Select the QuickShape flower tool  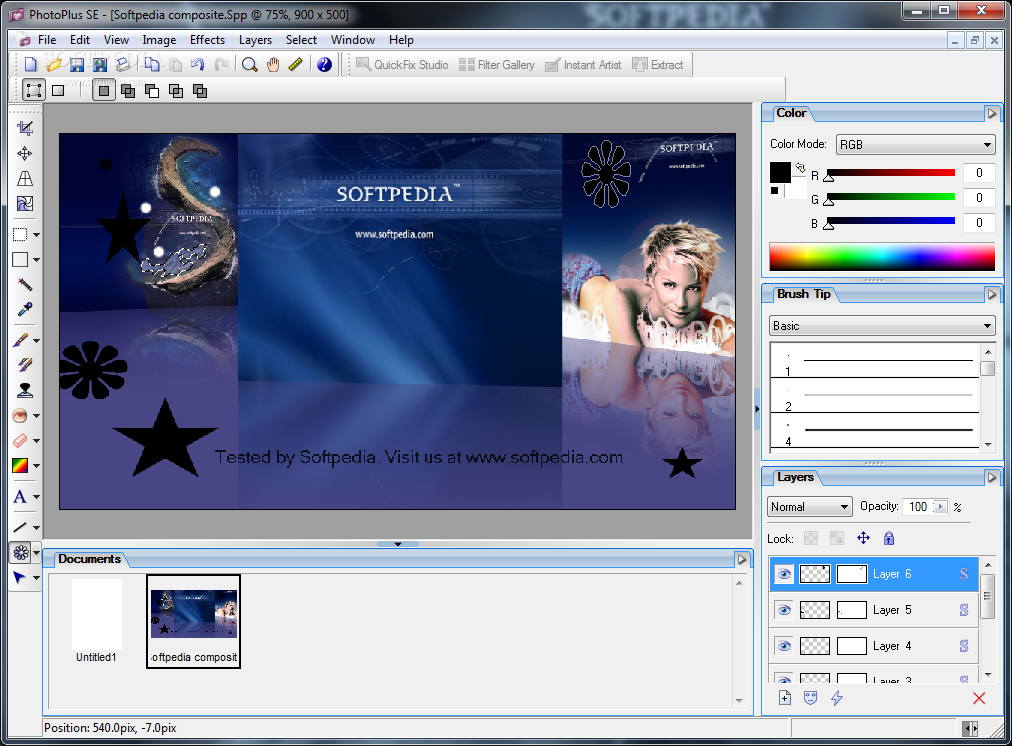tap(21, 552)
